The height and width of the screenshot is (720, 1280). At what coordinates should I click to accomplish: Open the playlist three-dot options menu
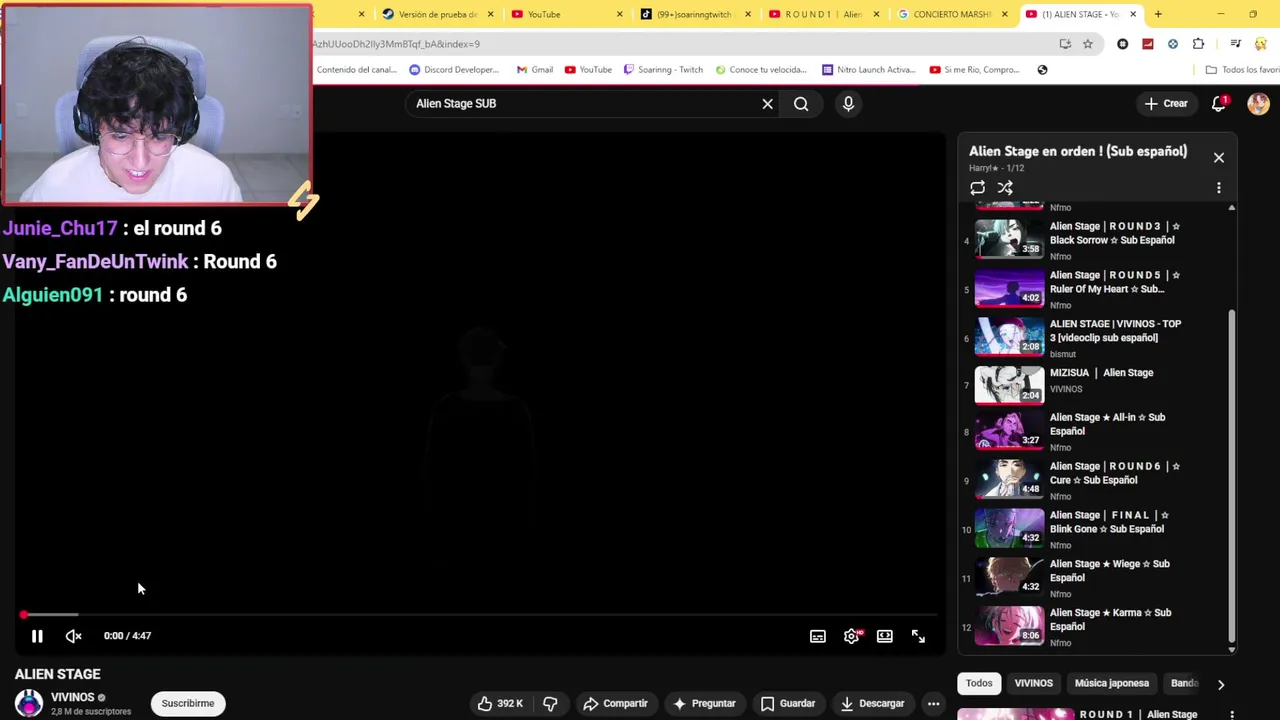click(1218, 188)
